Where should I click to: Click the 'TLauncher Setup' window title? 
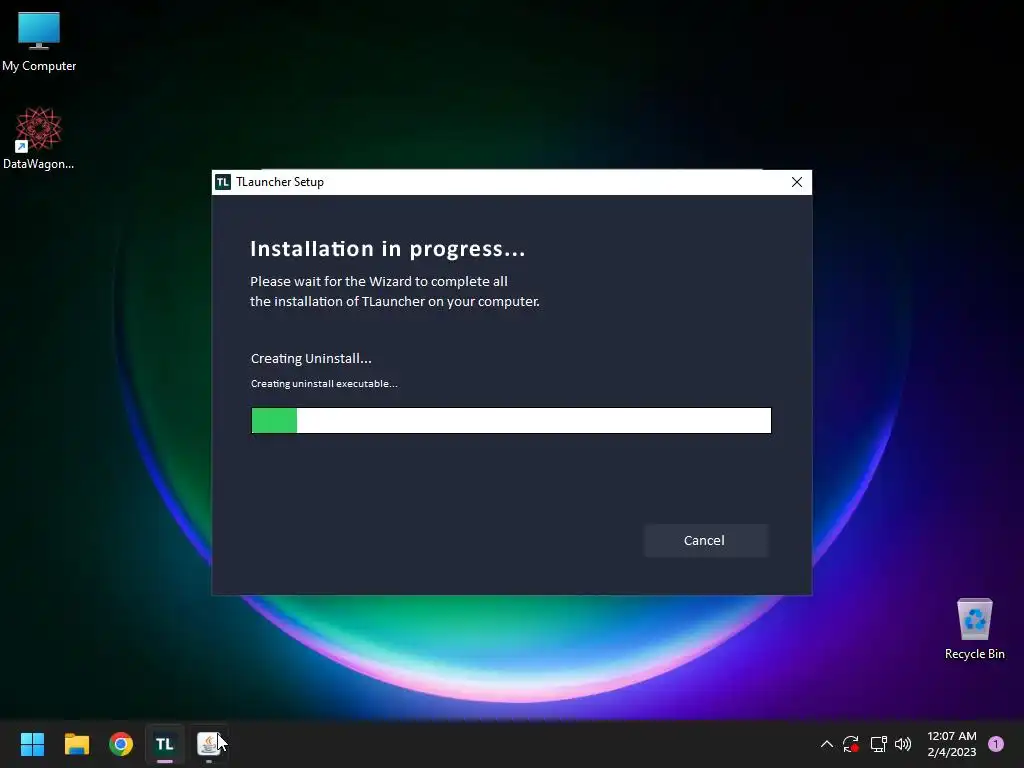tap(280, 182)
